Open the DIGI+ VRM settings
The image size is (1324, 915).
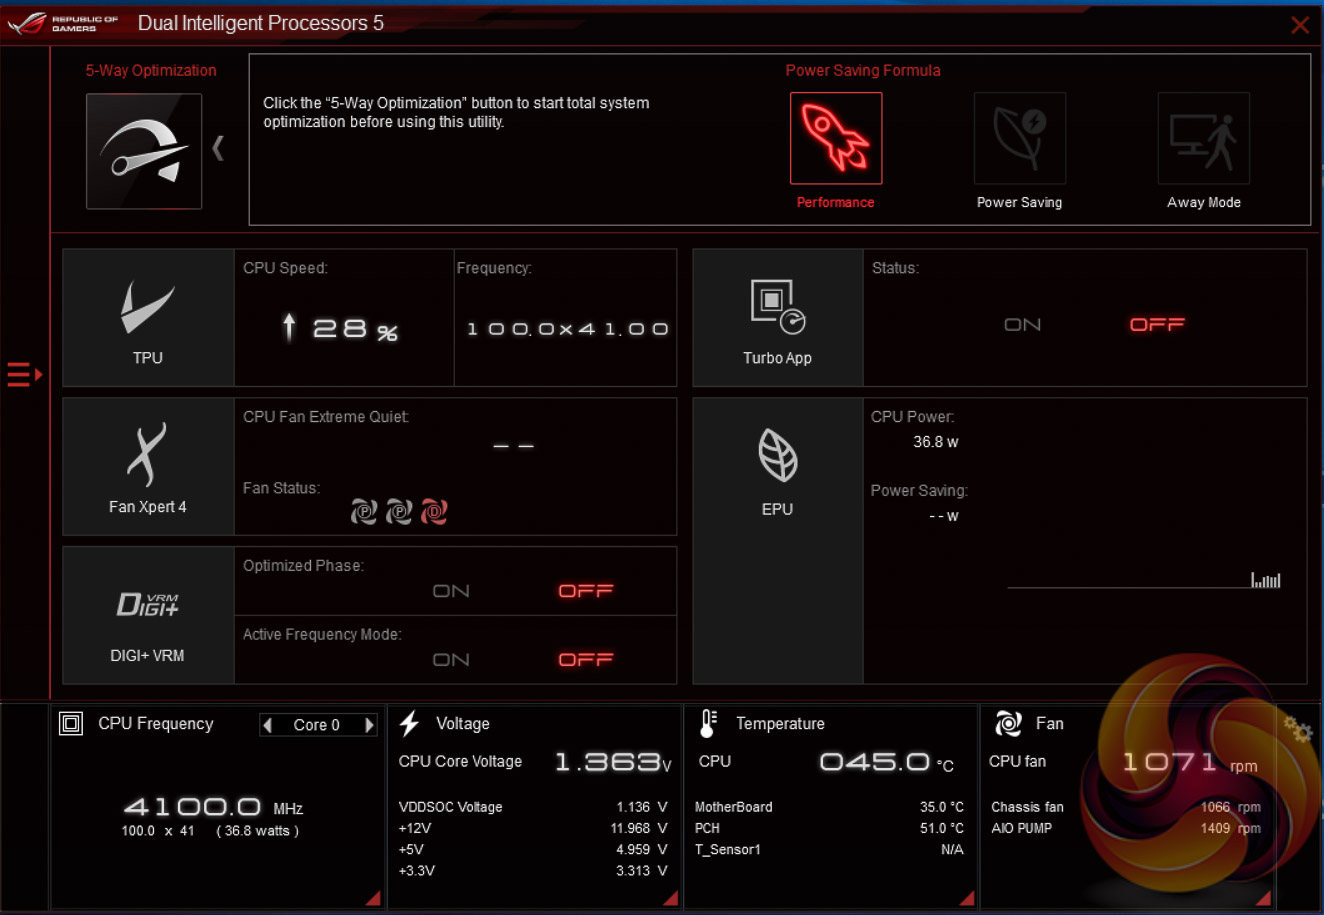(148, 615)
